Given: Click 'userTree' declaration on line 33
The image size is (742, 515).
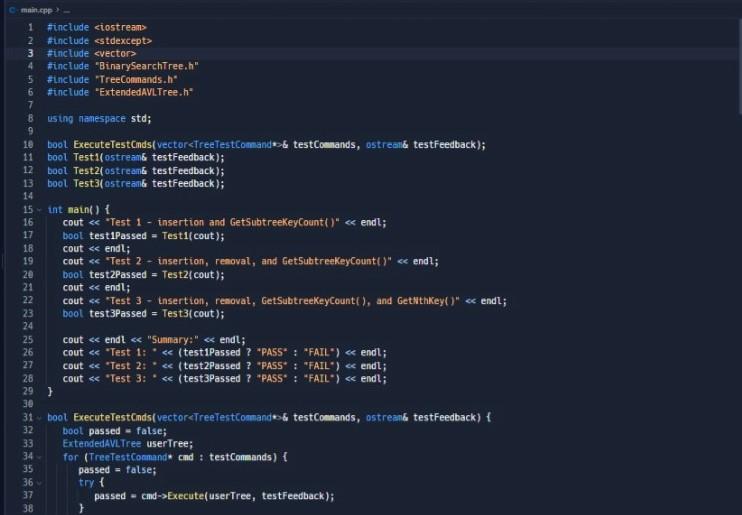Looking at the screenshot, I should click(168, 444).
